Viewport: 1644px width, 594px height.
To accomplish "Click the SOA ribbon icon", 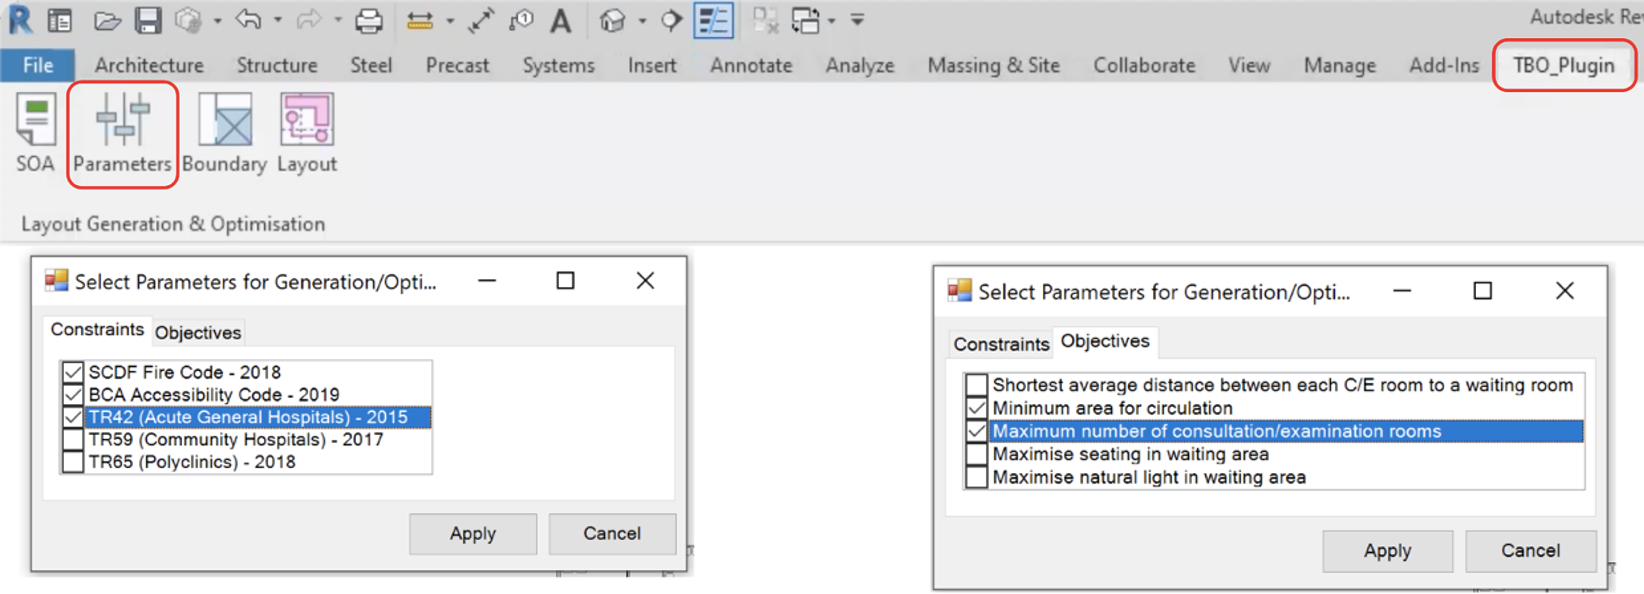I will [35, 131].
